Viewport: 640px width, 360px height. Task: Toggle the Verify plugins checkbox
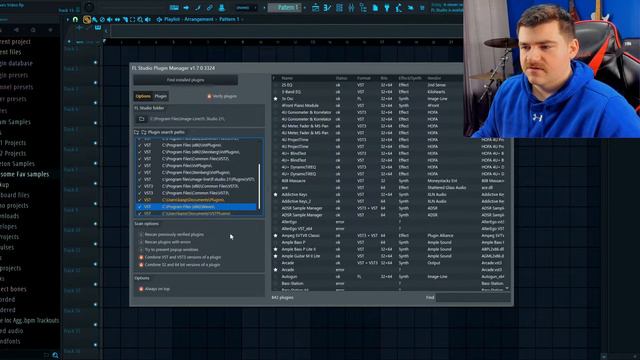209,96
